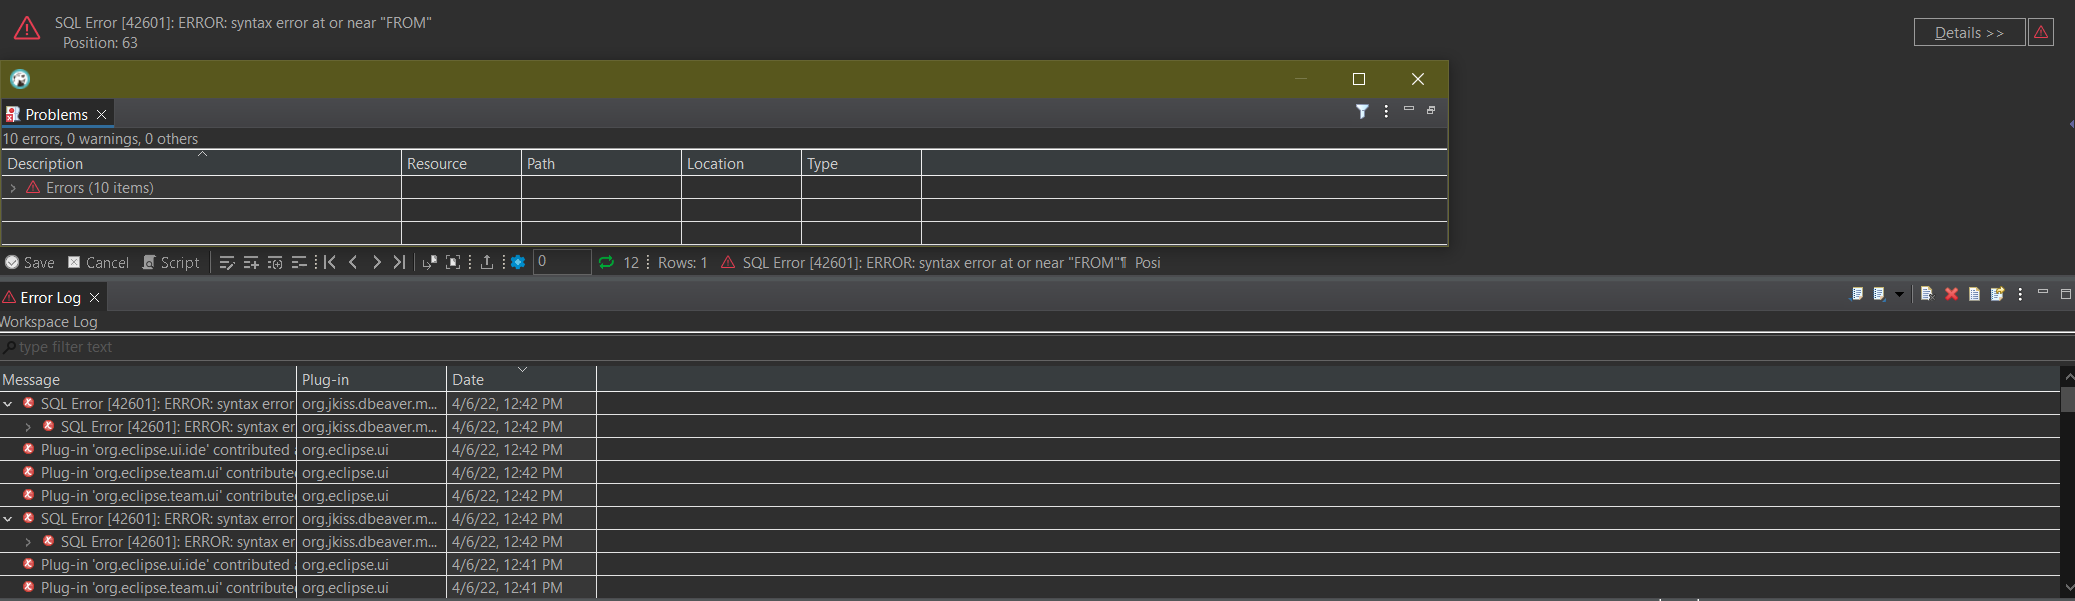Expand last nested SQL Error log entry

28,542
